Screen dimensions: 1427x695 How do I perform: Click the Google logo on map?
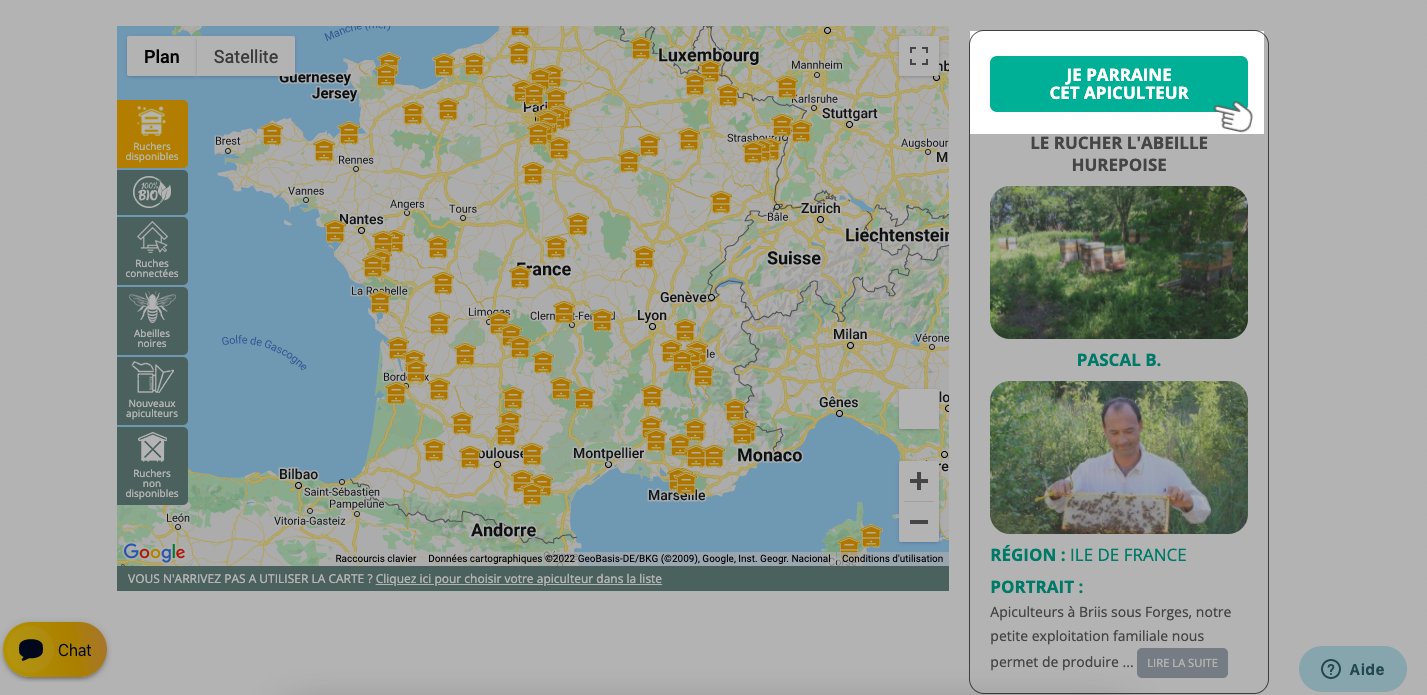pos(154,553)
